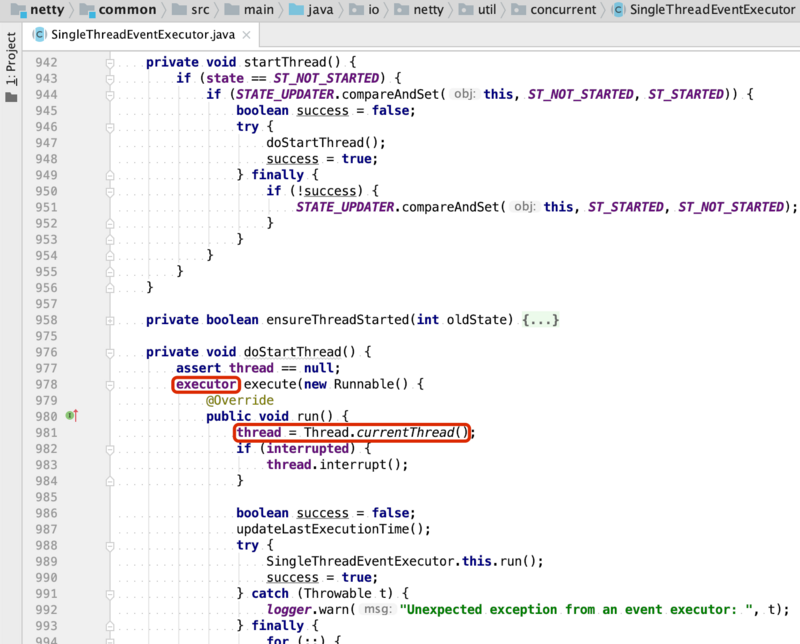800x644 pixels.
Task: Click thread.interrupt() call on line 983
Action: tap(333, 464)
